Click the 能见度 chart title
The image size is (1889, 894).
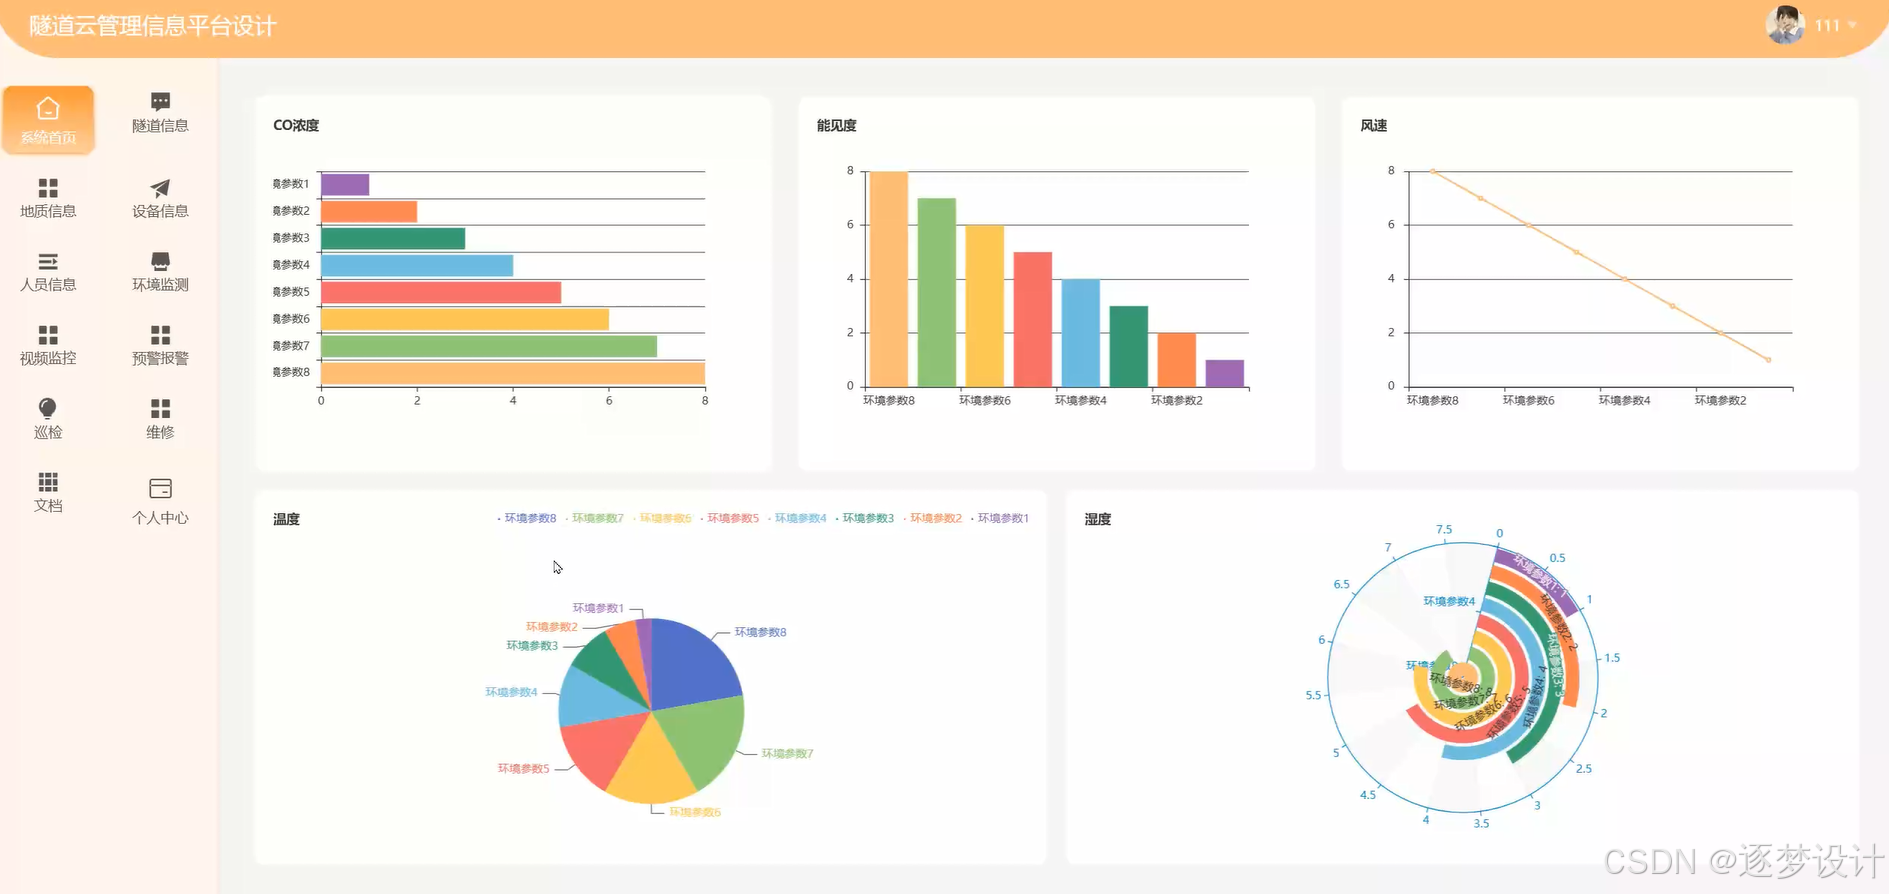837,125
